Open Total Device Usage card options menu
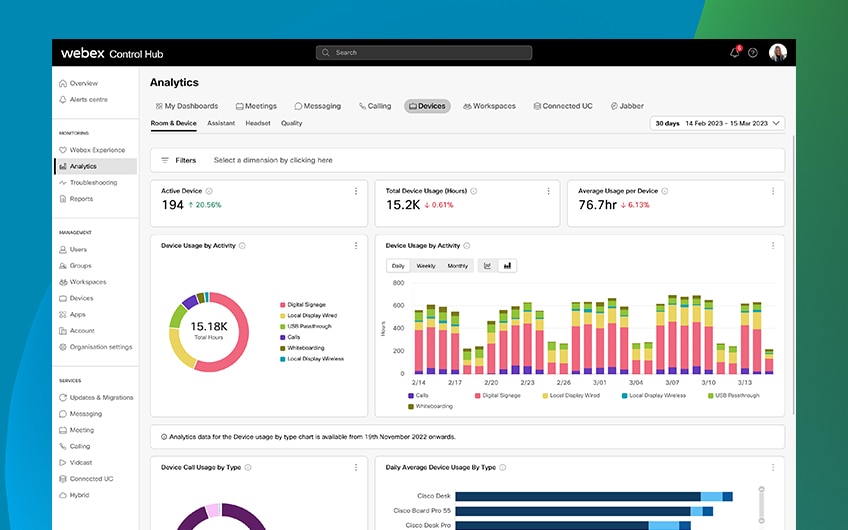Image resolution: width=848 pixels, height=530 pixels. [548, 191]
